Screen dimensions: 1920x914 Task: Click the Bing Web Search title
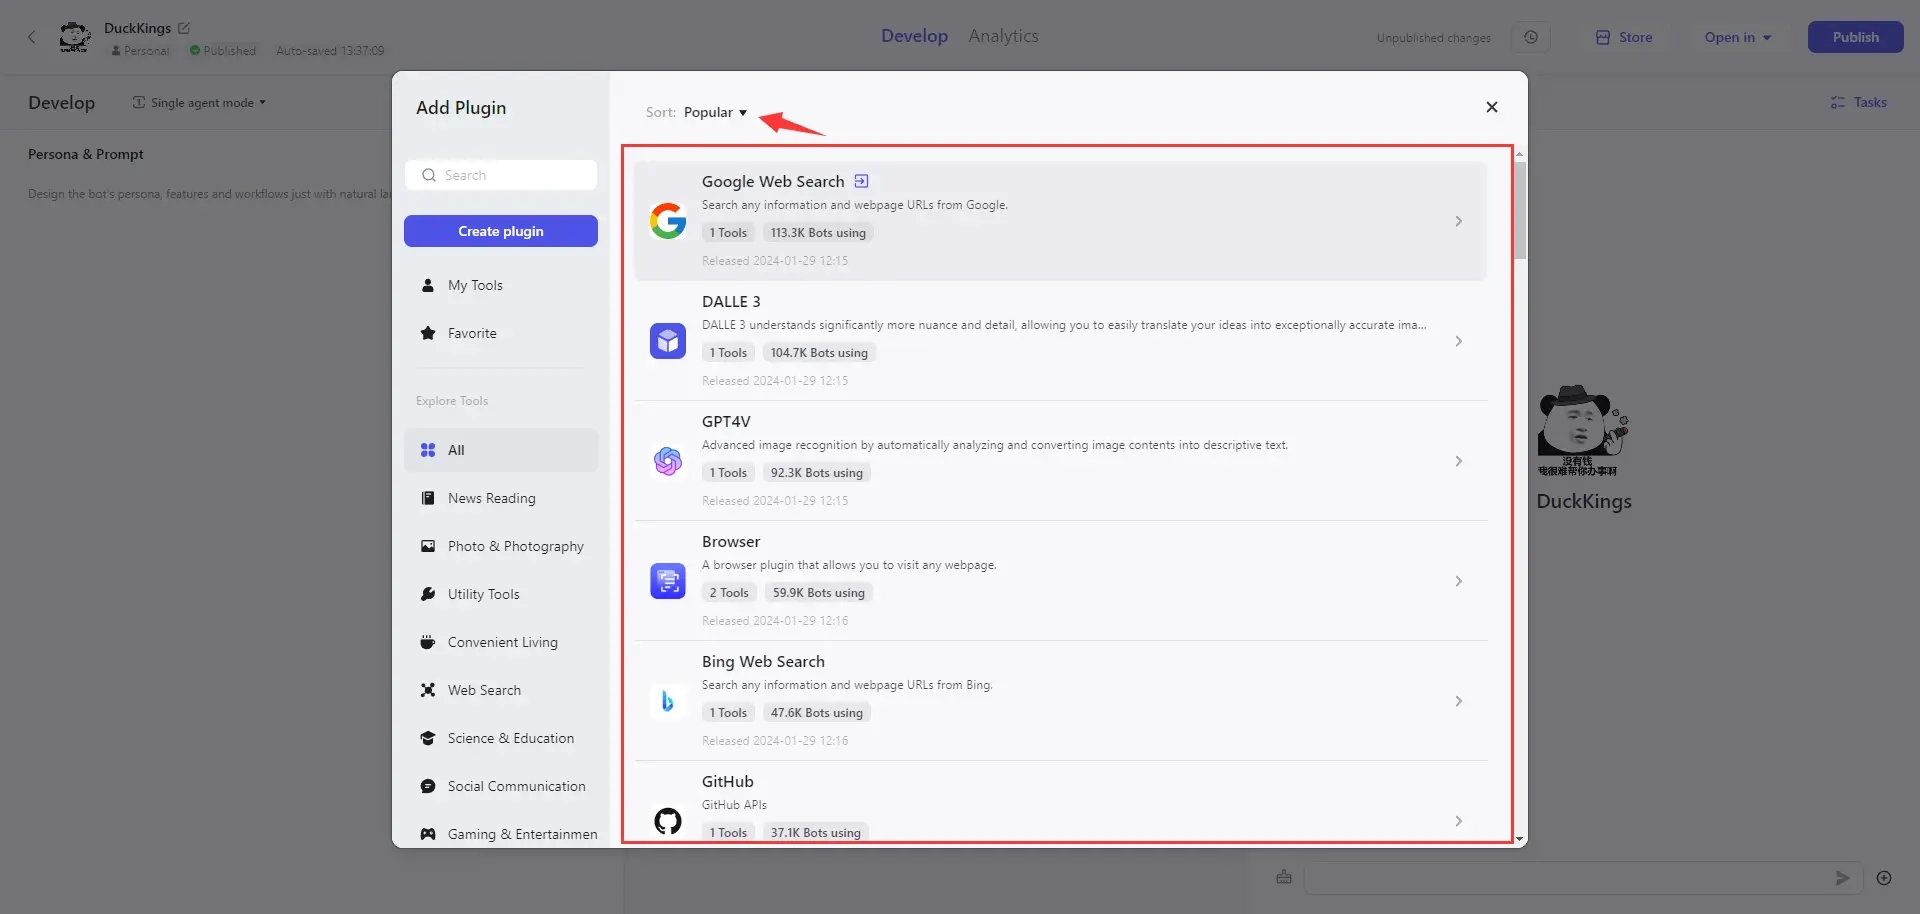(x=763, y=661)
